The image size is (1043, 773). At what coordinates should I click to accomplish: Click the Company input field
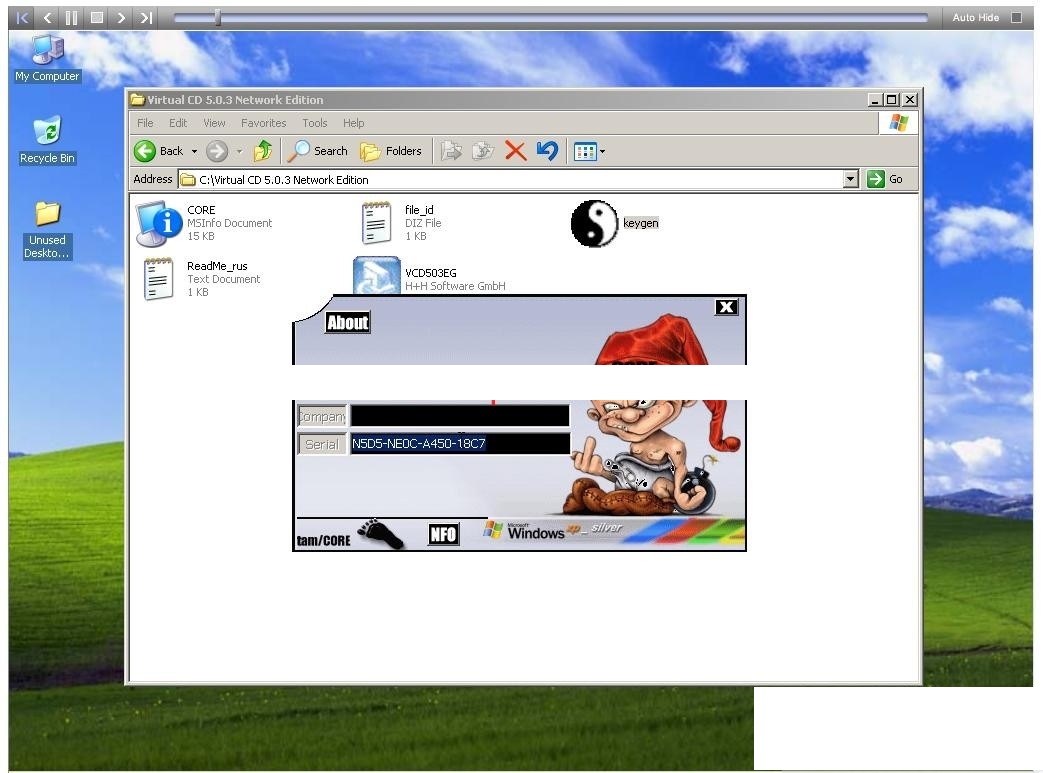[460, 416]
